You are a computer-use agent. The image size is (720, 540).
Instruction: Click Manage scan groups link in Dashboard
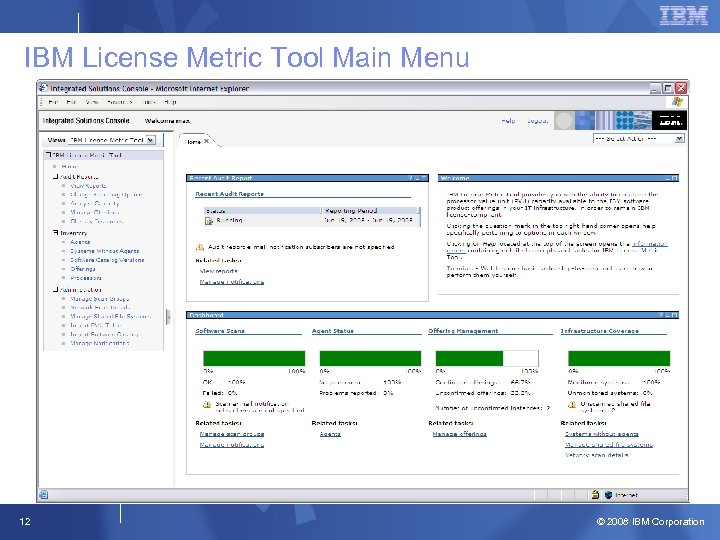point(232,434)
